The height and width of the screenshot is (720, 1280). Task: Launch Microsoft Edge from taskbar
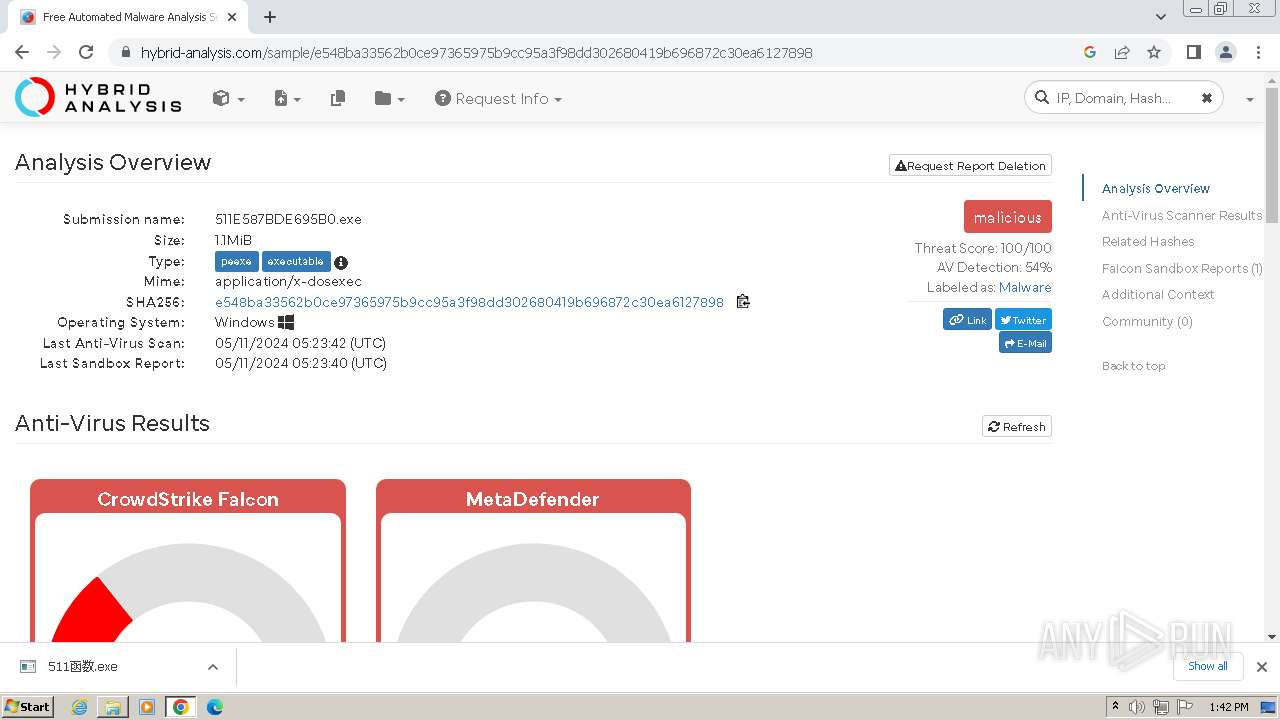click(x=215, y=707)
